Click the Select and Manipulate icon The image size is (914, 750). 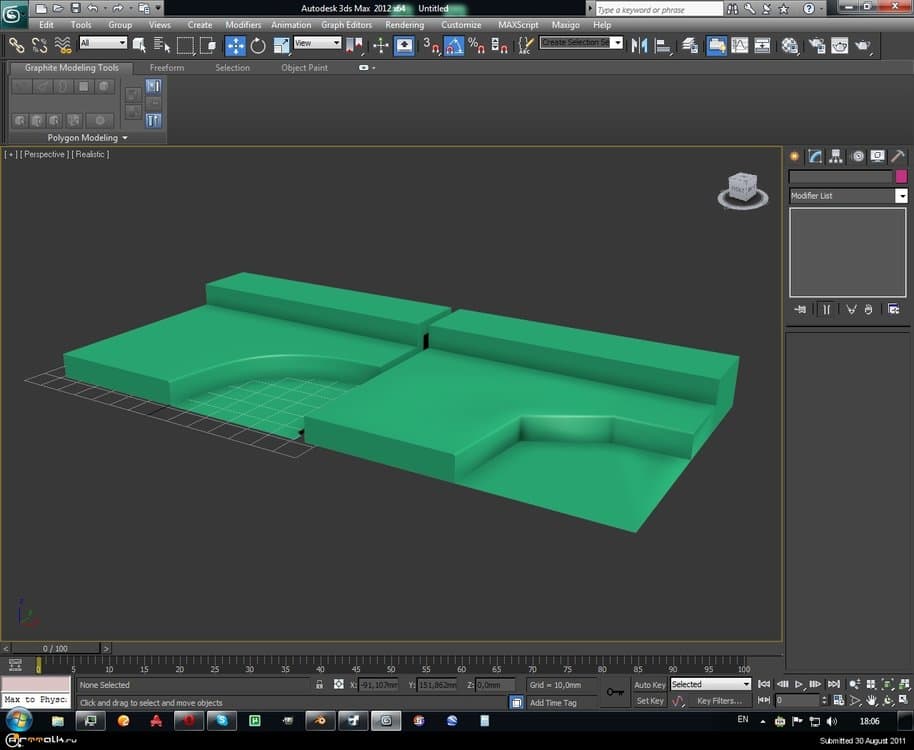pyautogui.click(x=381, y=45)
